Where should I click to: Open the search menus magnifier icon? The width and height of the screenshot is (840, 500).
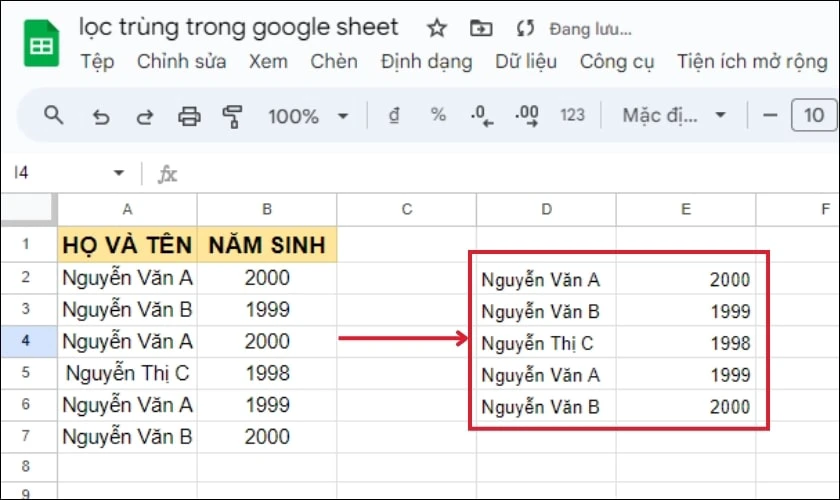click(54, 115)
